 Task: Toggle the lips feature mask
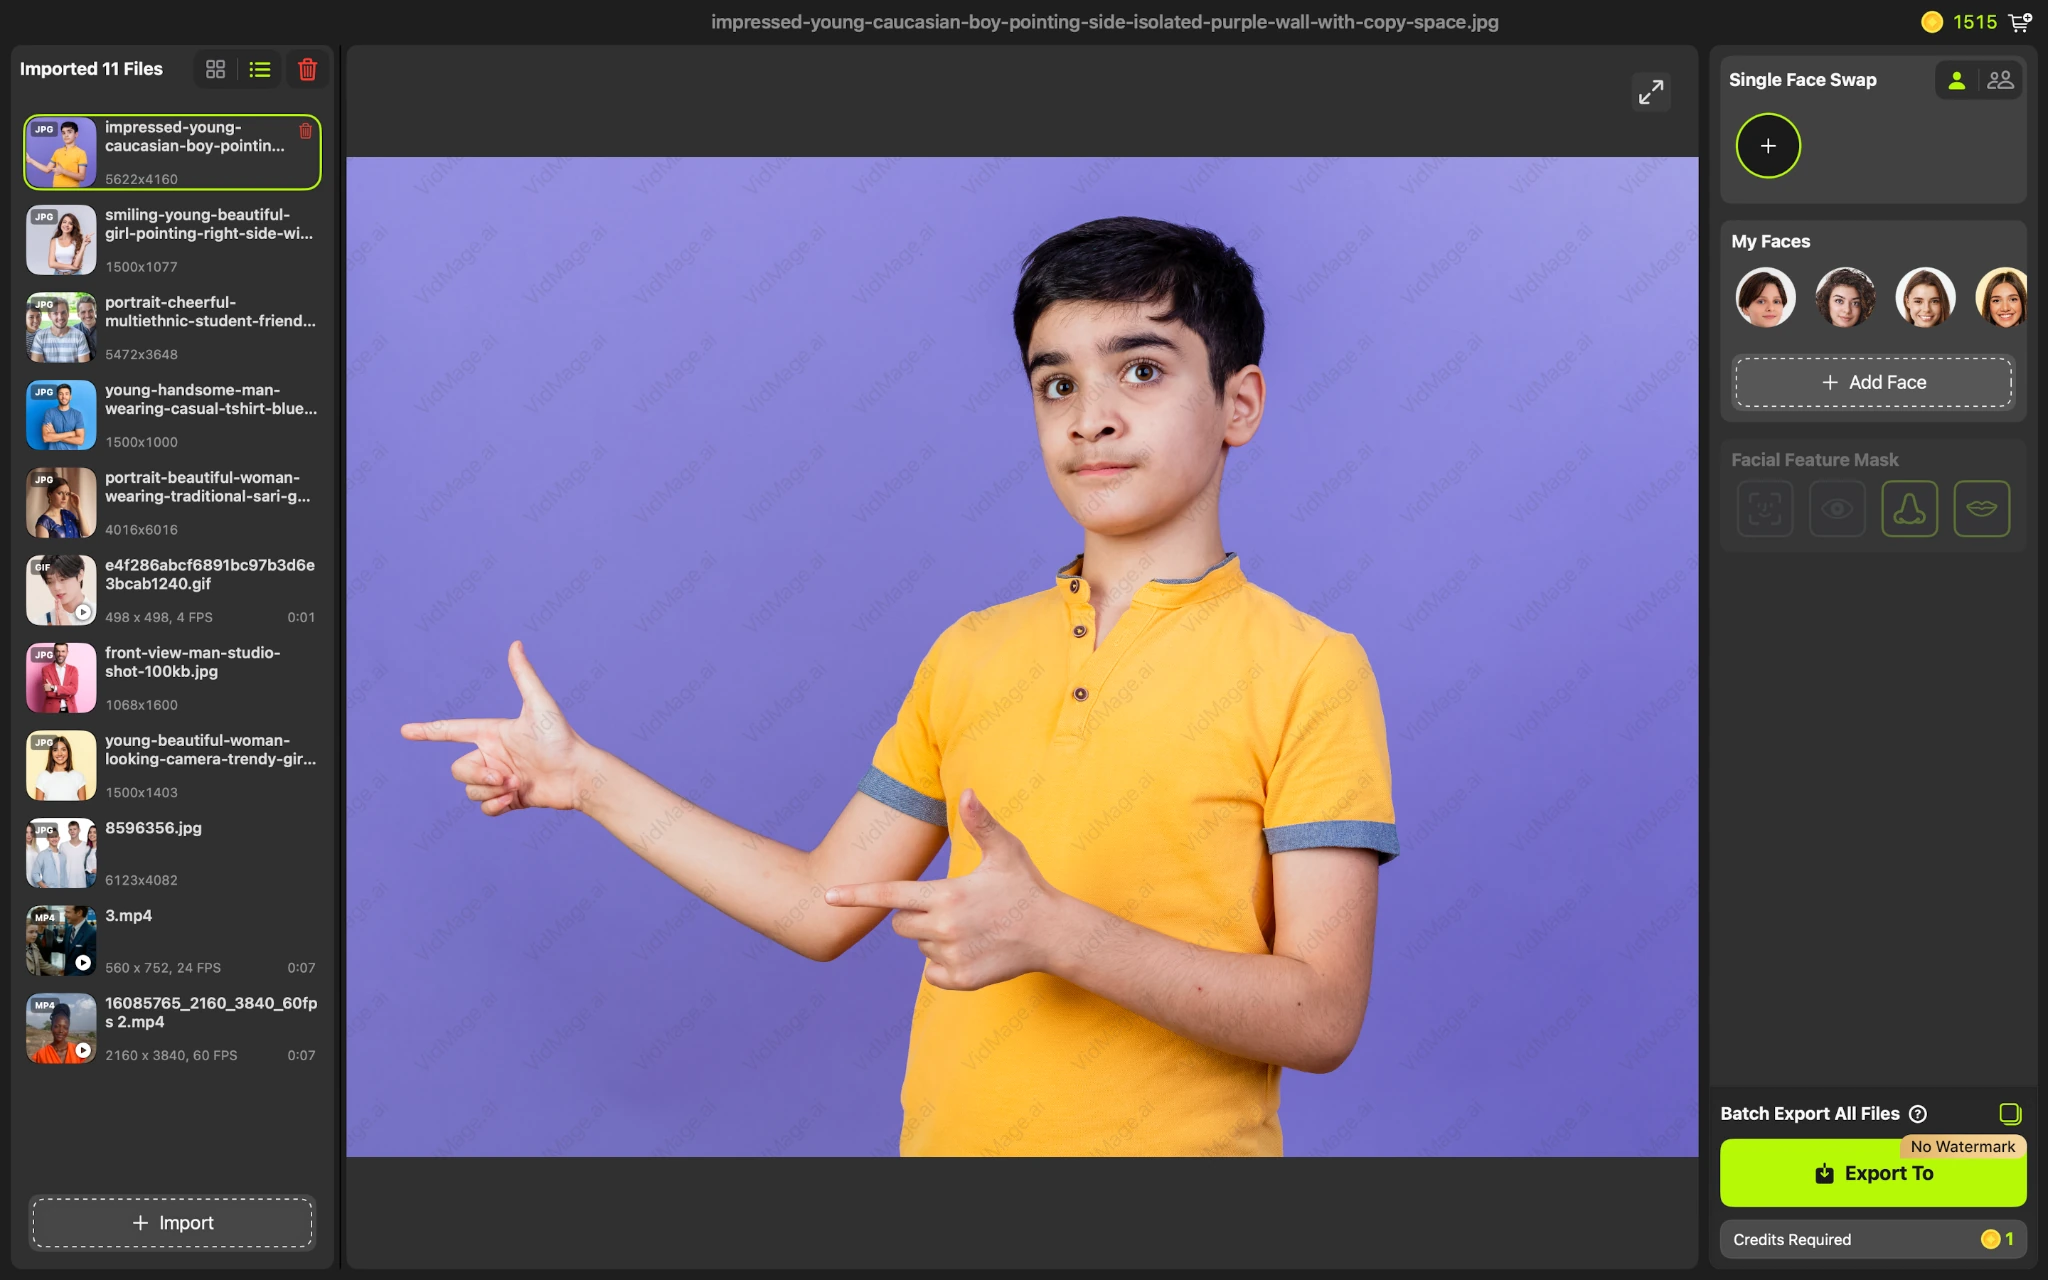click(1981, 509)
